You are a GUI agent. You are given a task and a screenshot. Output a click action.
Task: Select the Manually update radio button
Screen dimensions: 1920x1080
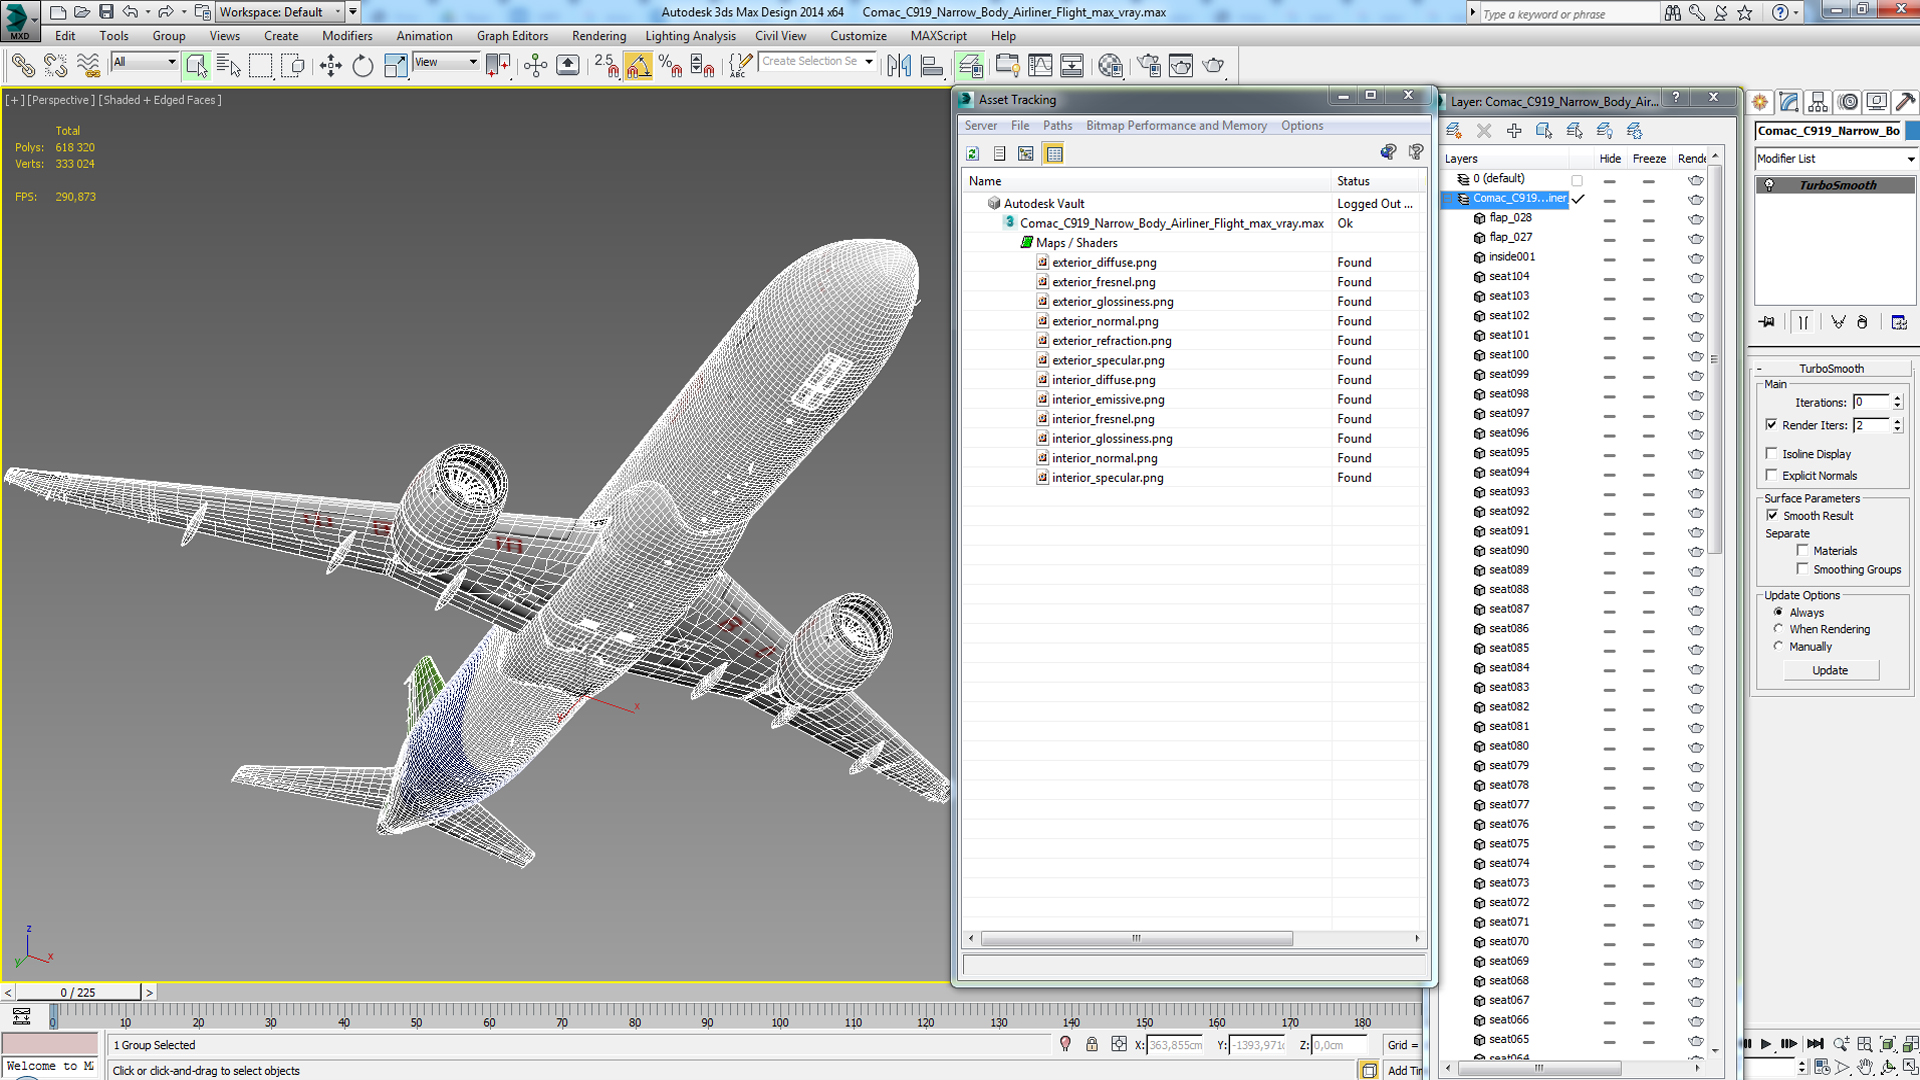(x=1778, y=646)
